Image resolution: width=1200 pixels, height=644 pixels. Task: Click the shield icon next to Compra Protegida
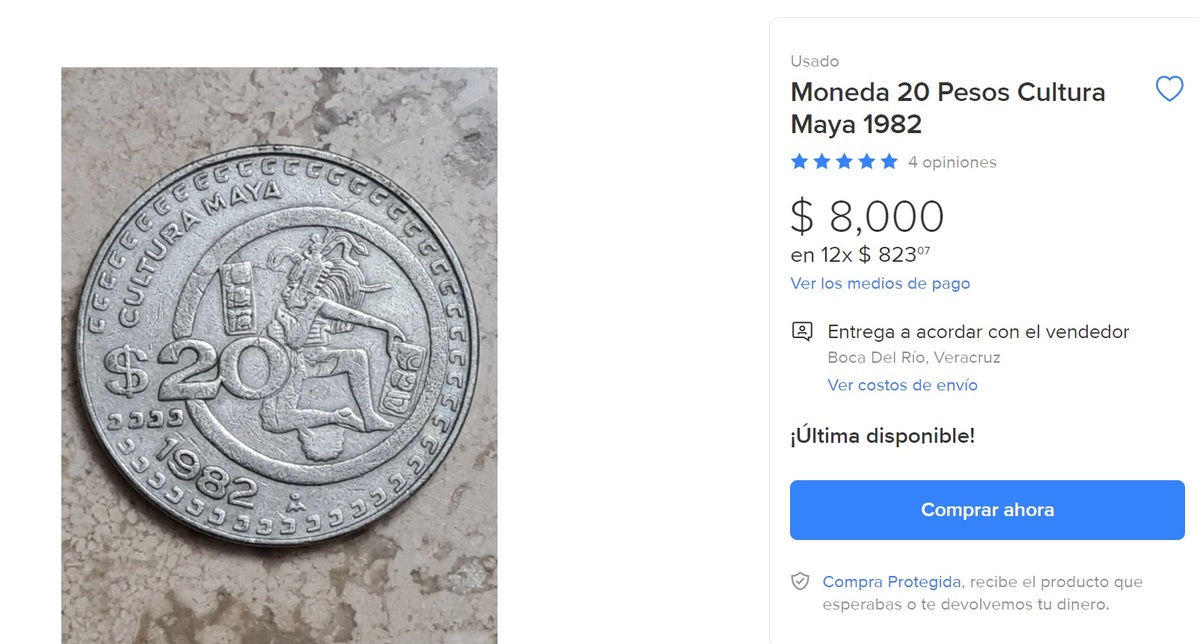(800, 581)
